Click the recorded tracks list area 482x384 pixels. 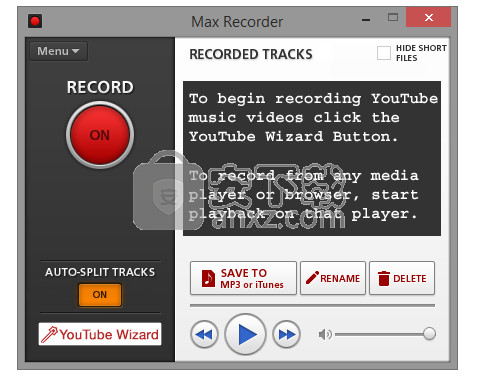[x=312, y=158]
